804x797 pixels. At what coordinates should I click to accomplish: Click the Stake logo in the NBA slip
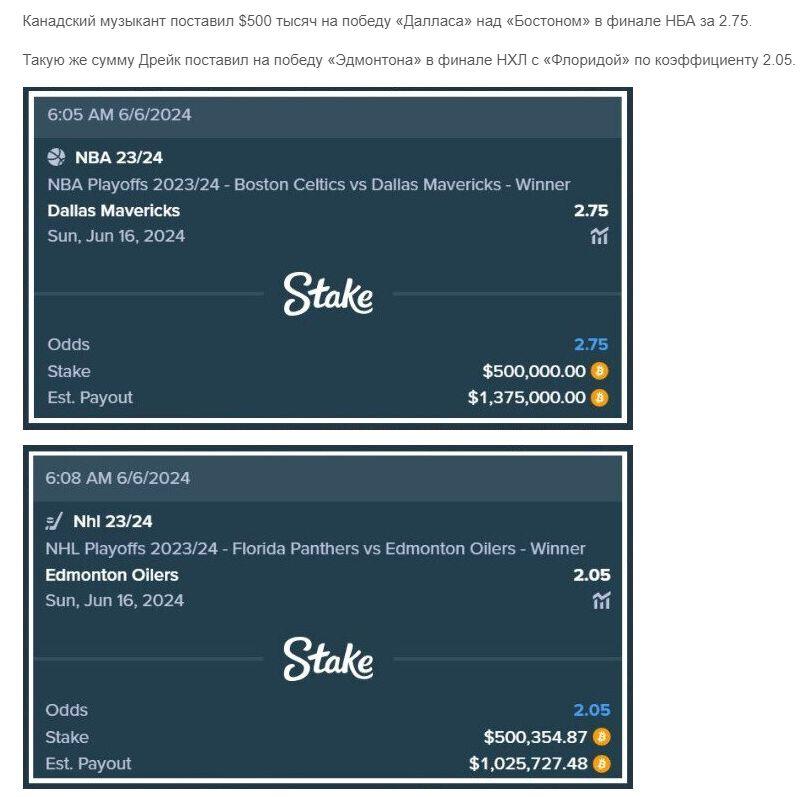pos(328,294)
